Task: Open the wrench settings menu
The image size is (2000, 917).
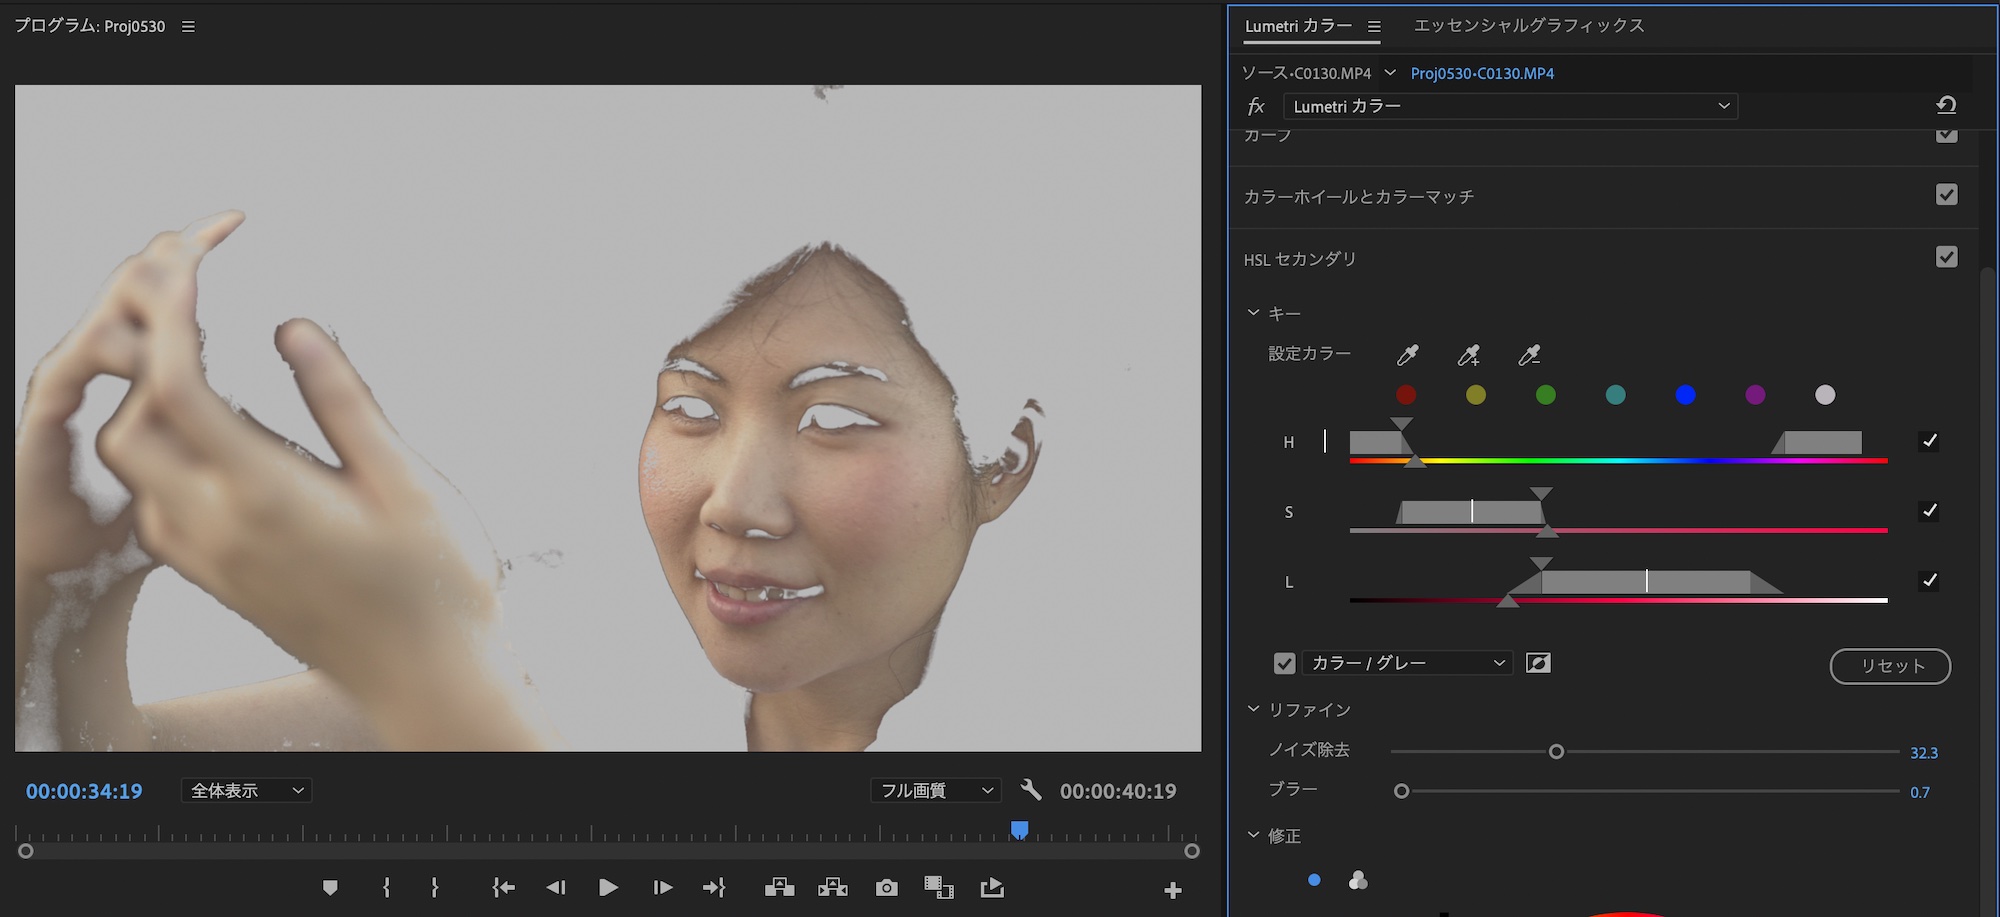Action: click(1031, 790)
